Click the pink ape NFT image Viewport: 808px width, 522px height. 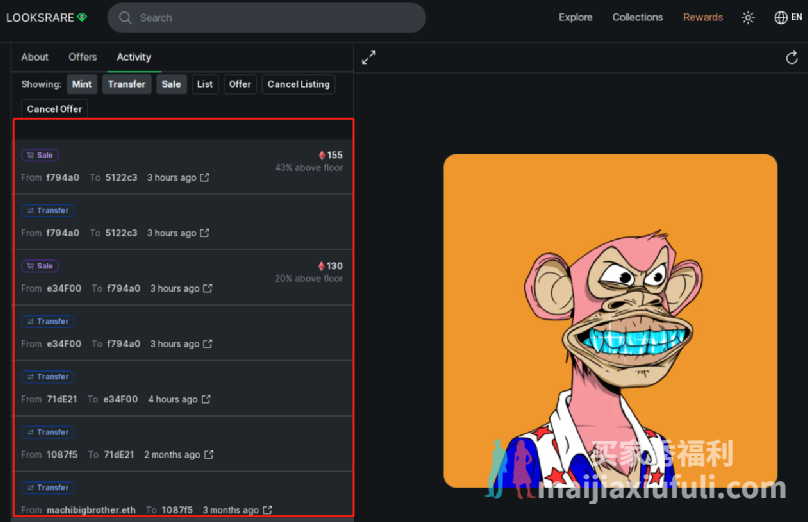[610, 321]
